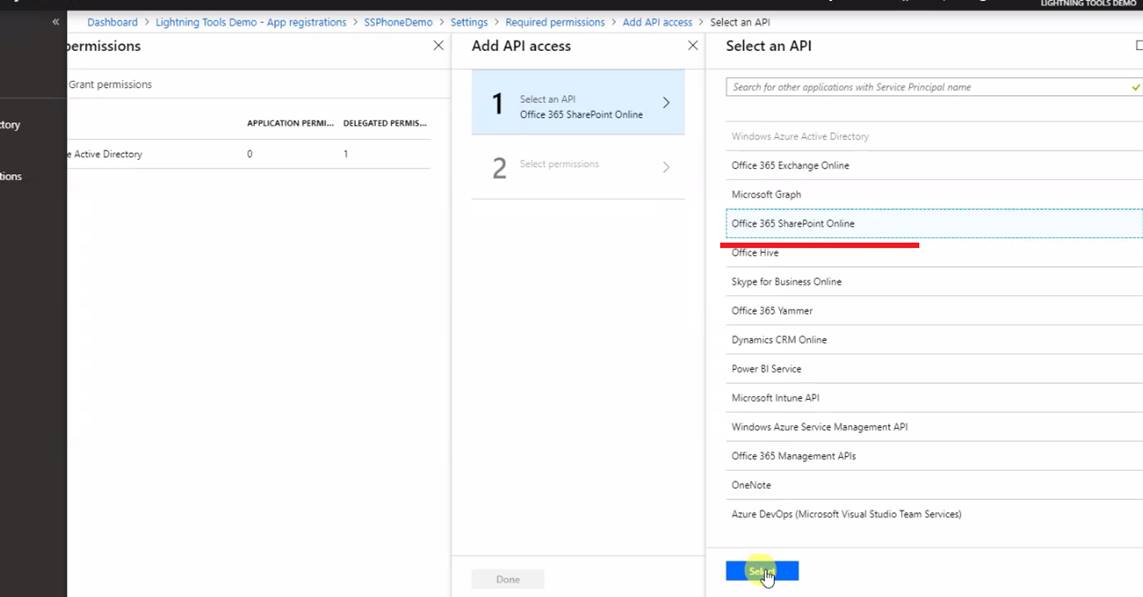The image size is (1143, 597).
Task: Choose Microsoft Intune API
Action: click(935, 398)
